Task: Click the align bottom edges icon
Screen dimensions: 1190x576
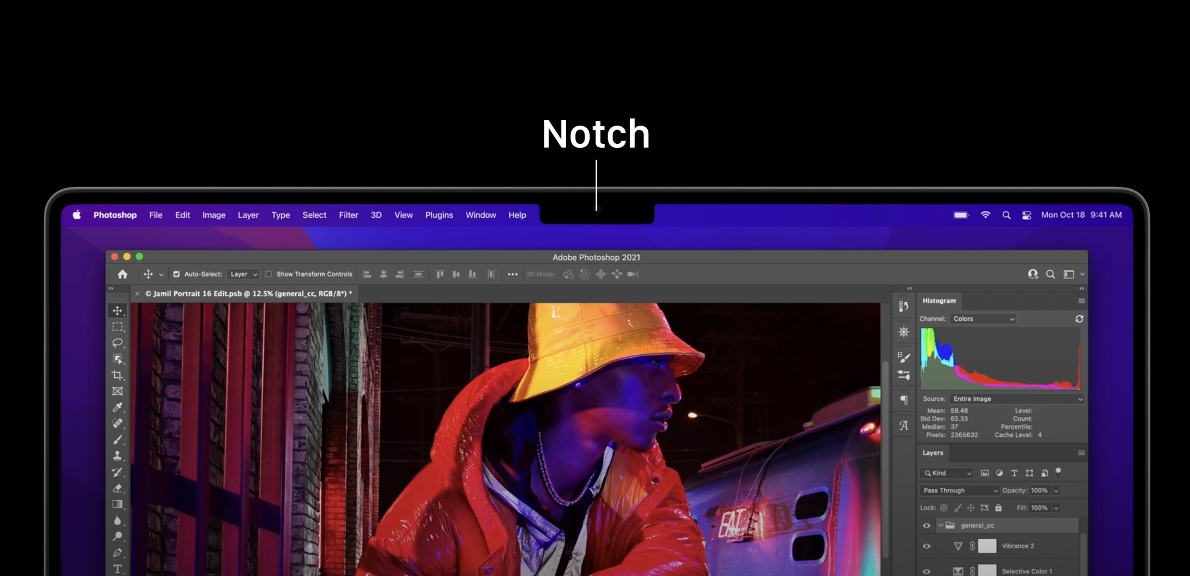Action: (x=473, y=274)
